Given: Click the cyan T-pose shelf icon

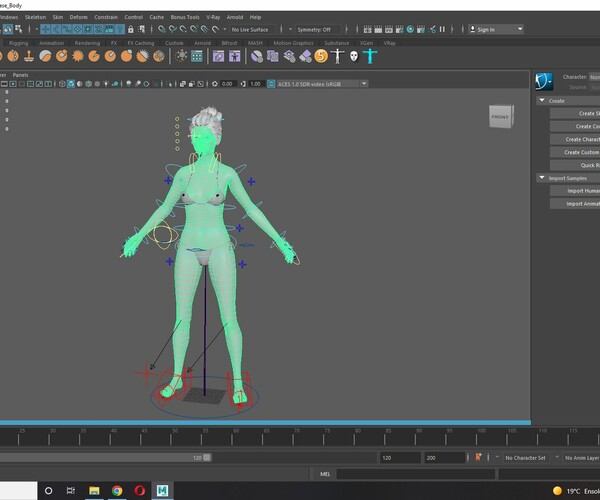Looking at the screenshot, I should 370,56.
